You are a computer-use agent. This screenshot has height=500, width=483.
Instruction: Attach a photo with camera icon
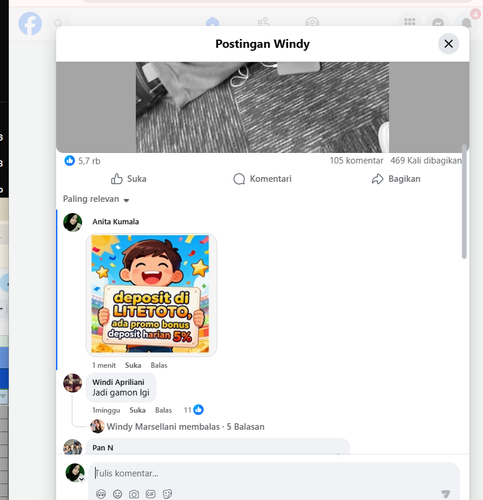(134, 494)
